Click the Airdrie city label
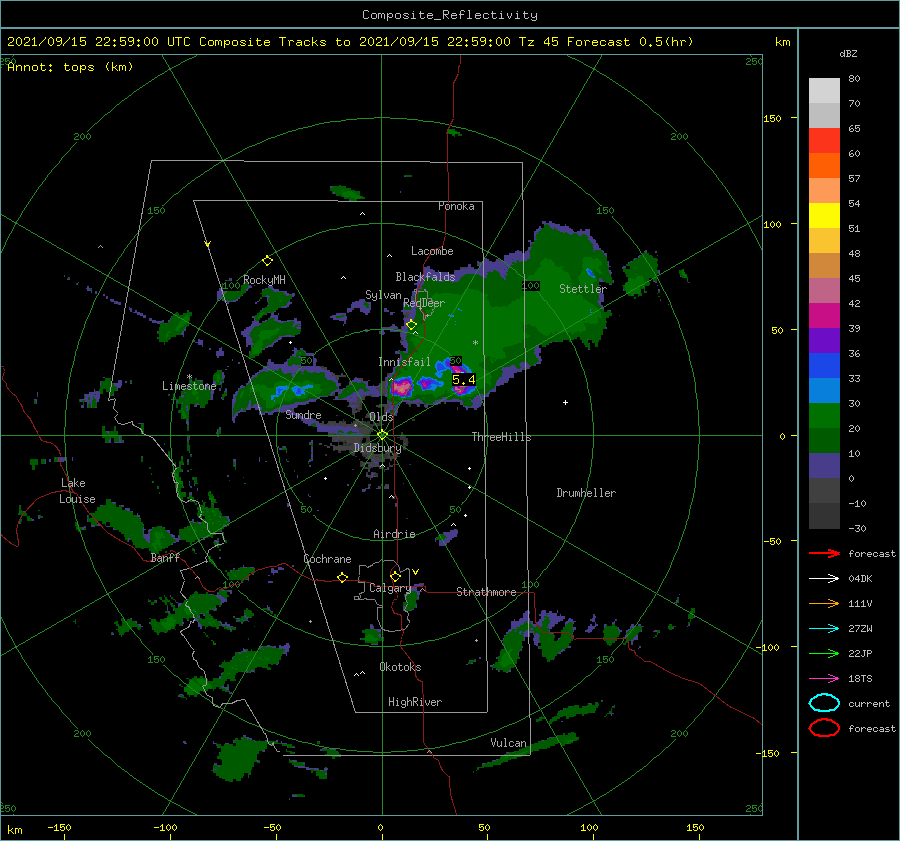The image size is (900, 841). [x=394, y=534]
